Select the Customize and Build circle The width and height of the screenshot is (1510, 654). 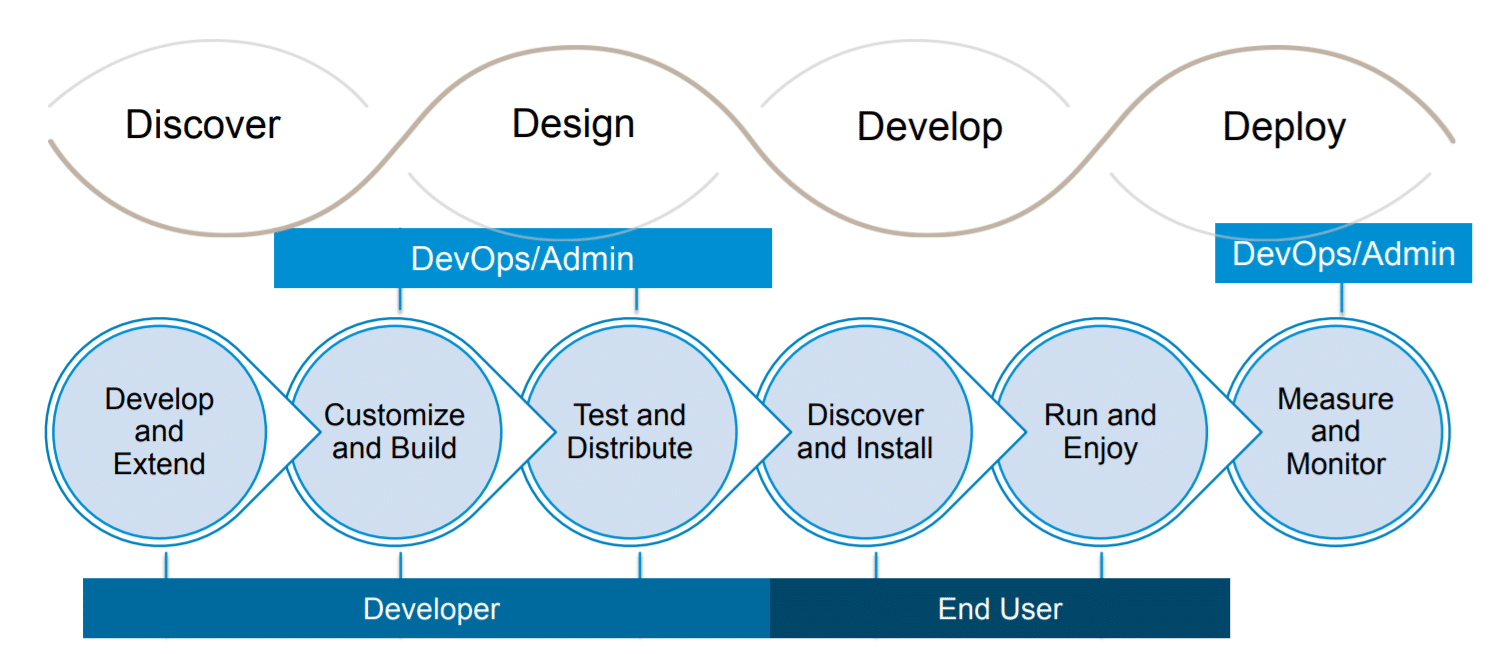click(394, 432)
